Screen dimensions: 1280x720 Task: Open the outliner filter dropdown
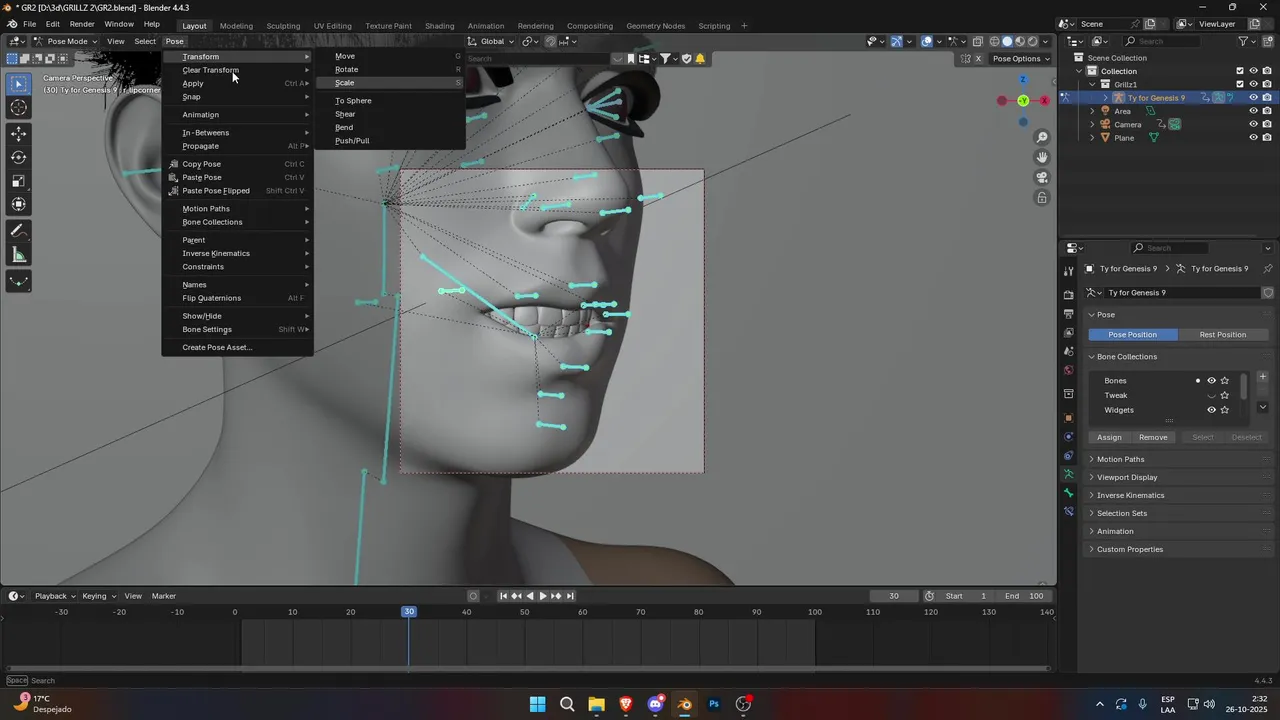coord(1247,41)
